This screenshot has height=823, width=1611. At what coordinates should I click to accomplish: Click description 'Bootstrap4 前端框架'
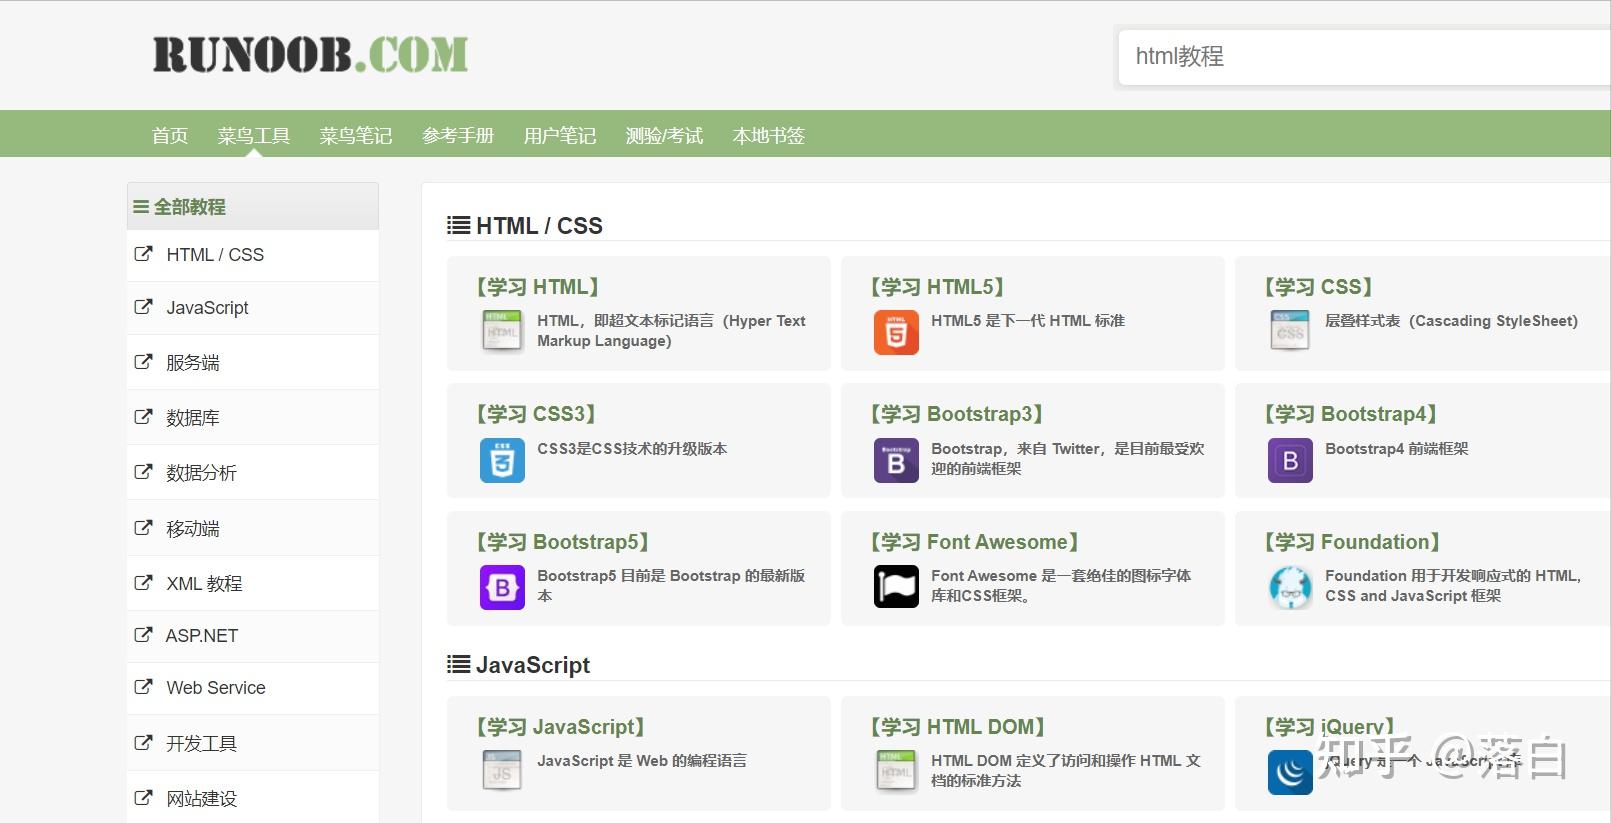tap(1397, 449)
